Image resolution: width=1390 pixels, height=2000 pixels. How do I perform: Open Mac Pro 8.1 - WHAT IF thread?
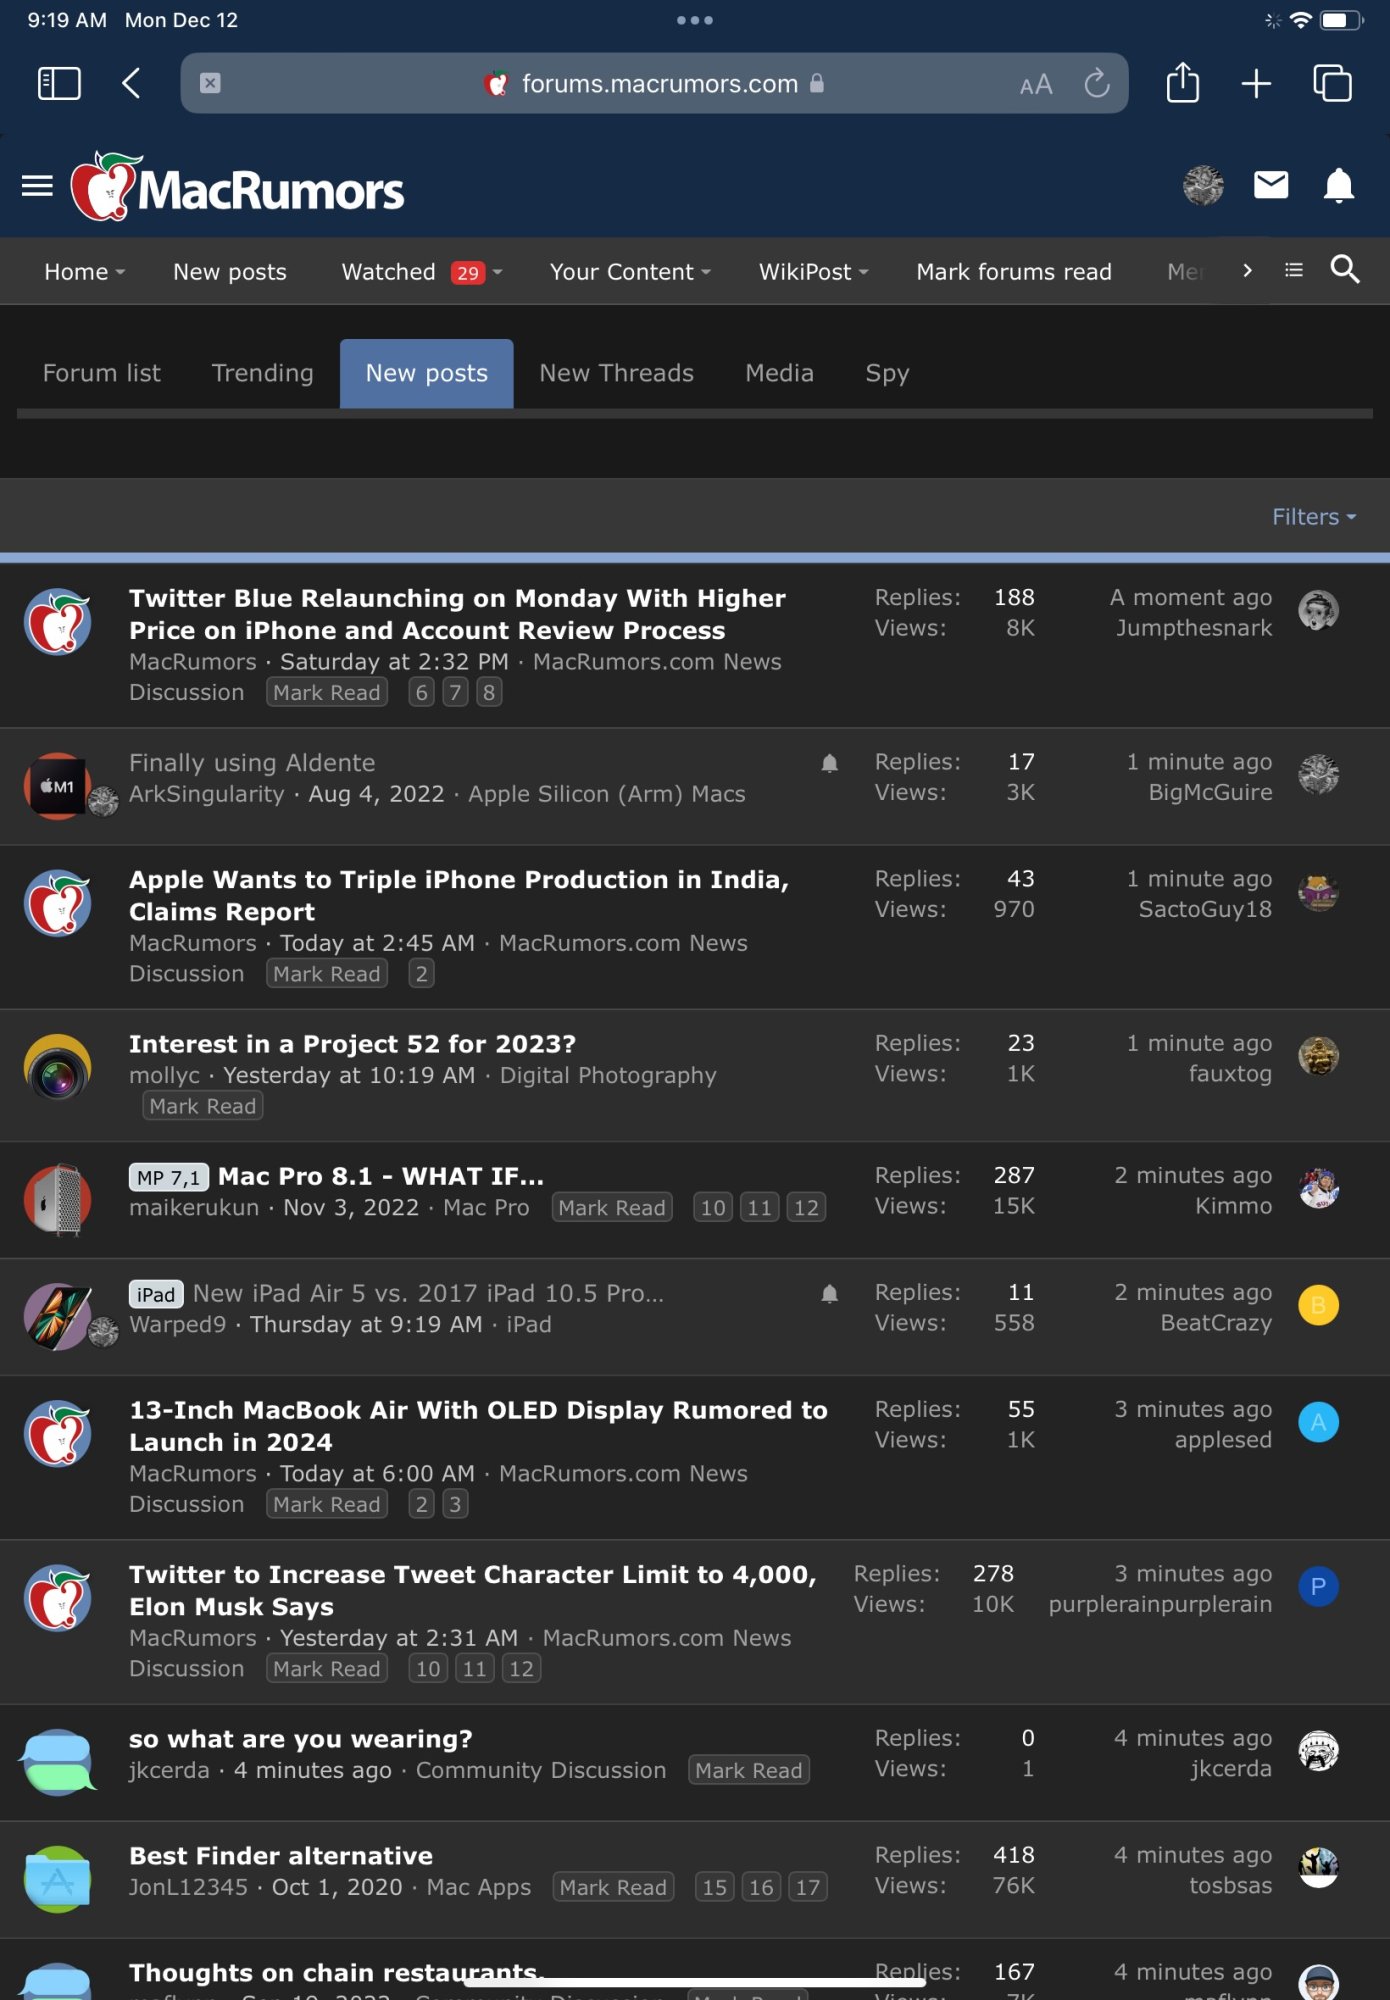381,1176
